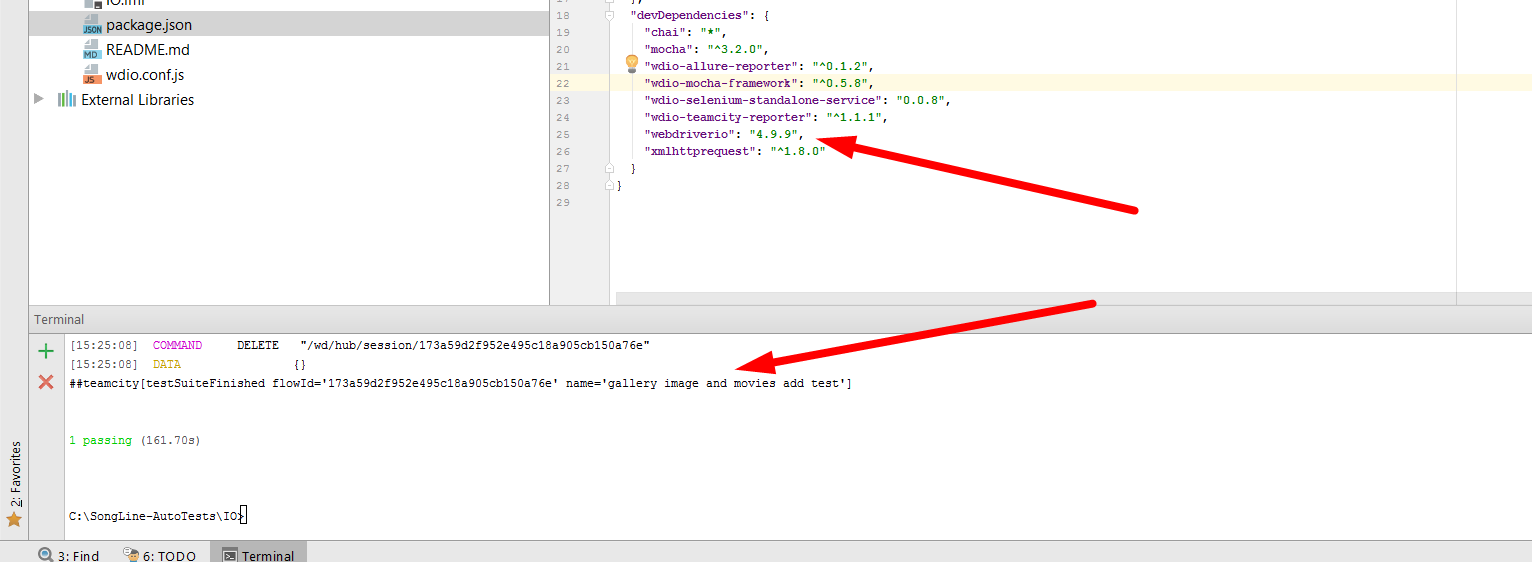Click the "chai": "*" line
This screenshot has height=562, width=1532.
685,32
